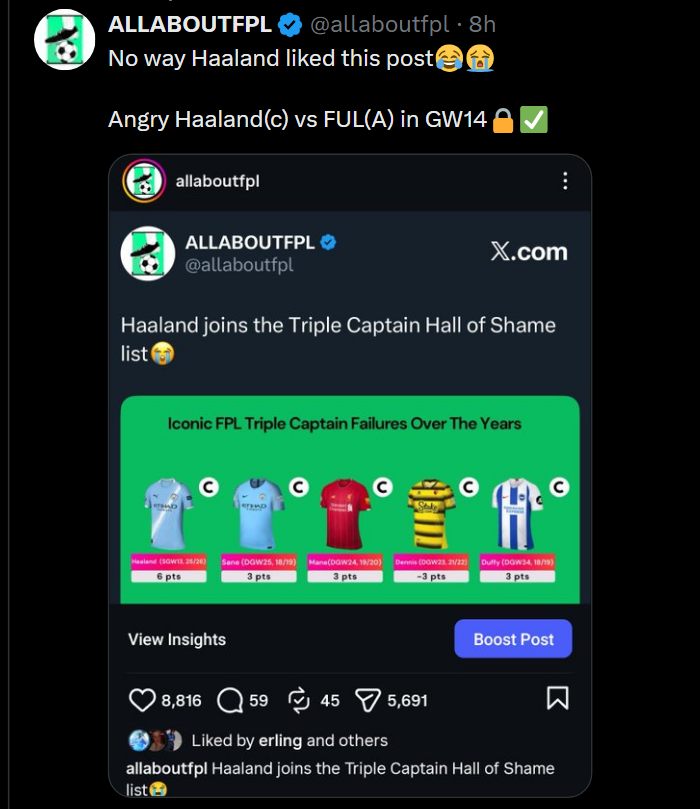
Task: Click the liker avatars beside Liked by
Action: pos(155,741)
